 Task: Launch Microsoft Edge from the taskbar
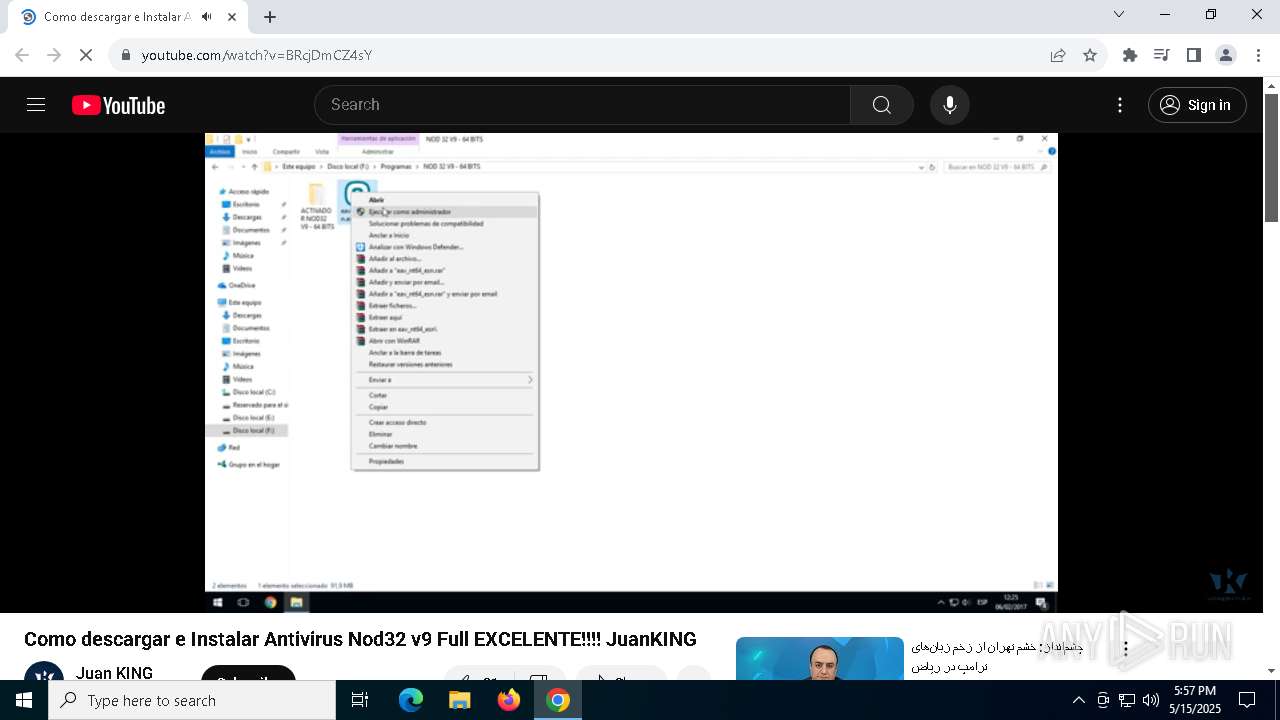tap(411, 700)
